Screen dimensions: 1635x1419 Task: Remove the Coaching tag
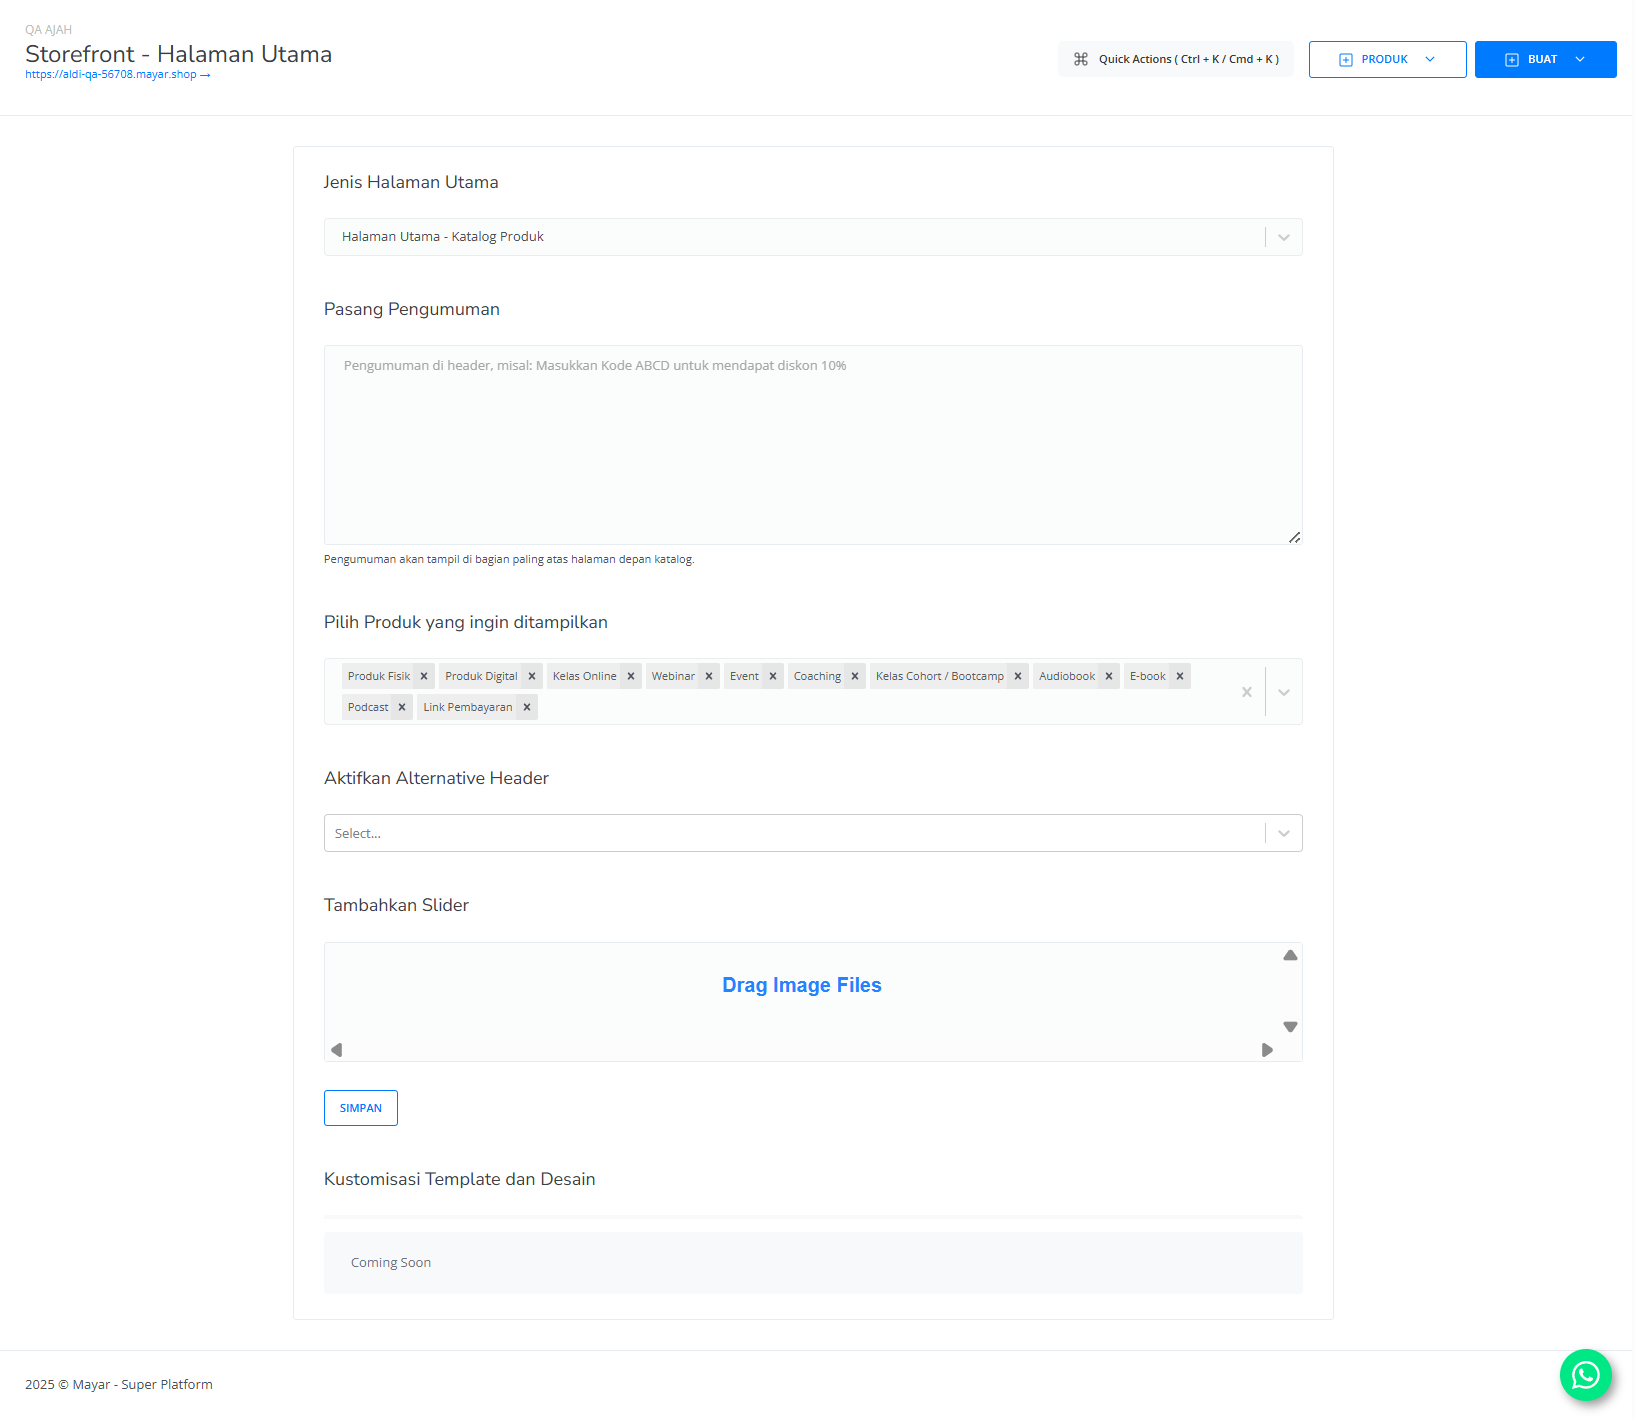point(855,677)
